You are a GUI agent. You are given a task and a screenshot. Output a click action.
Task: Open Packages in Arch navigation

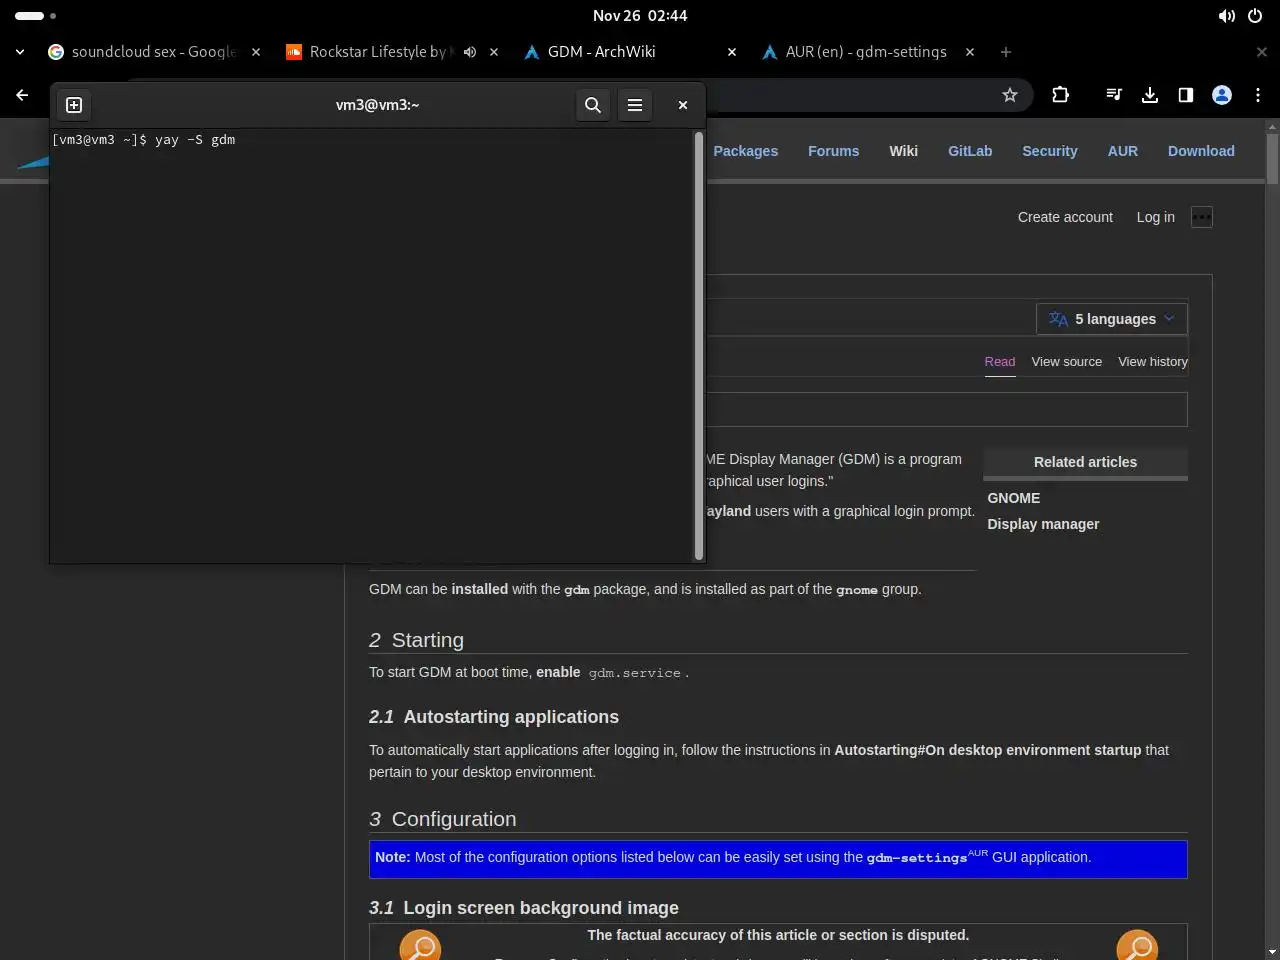pyautogui.click(x=746, y=151)
